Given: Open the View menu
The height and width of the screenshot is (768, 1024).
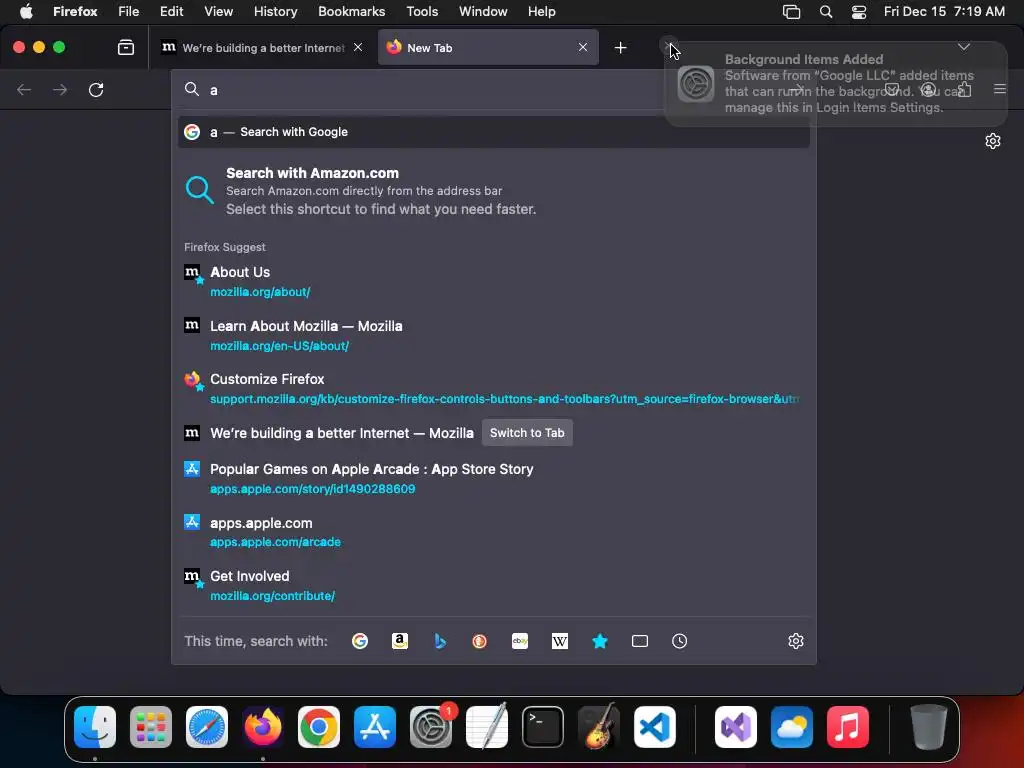Looking at the screenshot, I should pyautogui.click(x=218, y=11).
